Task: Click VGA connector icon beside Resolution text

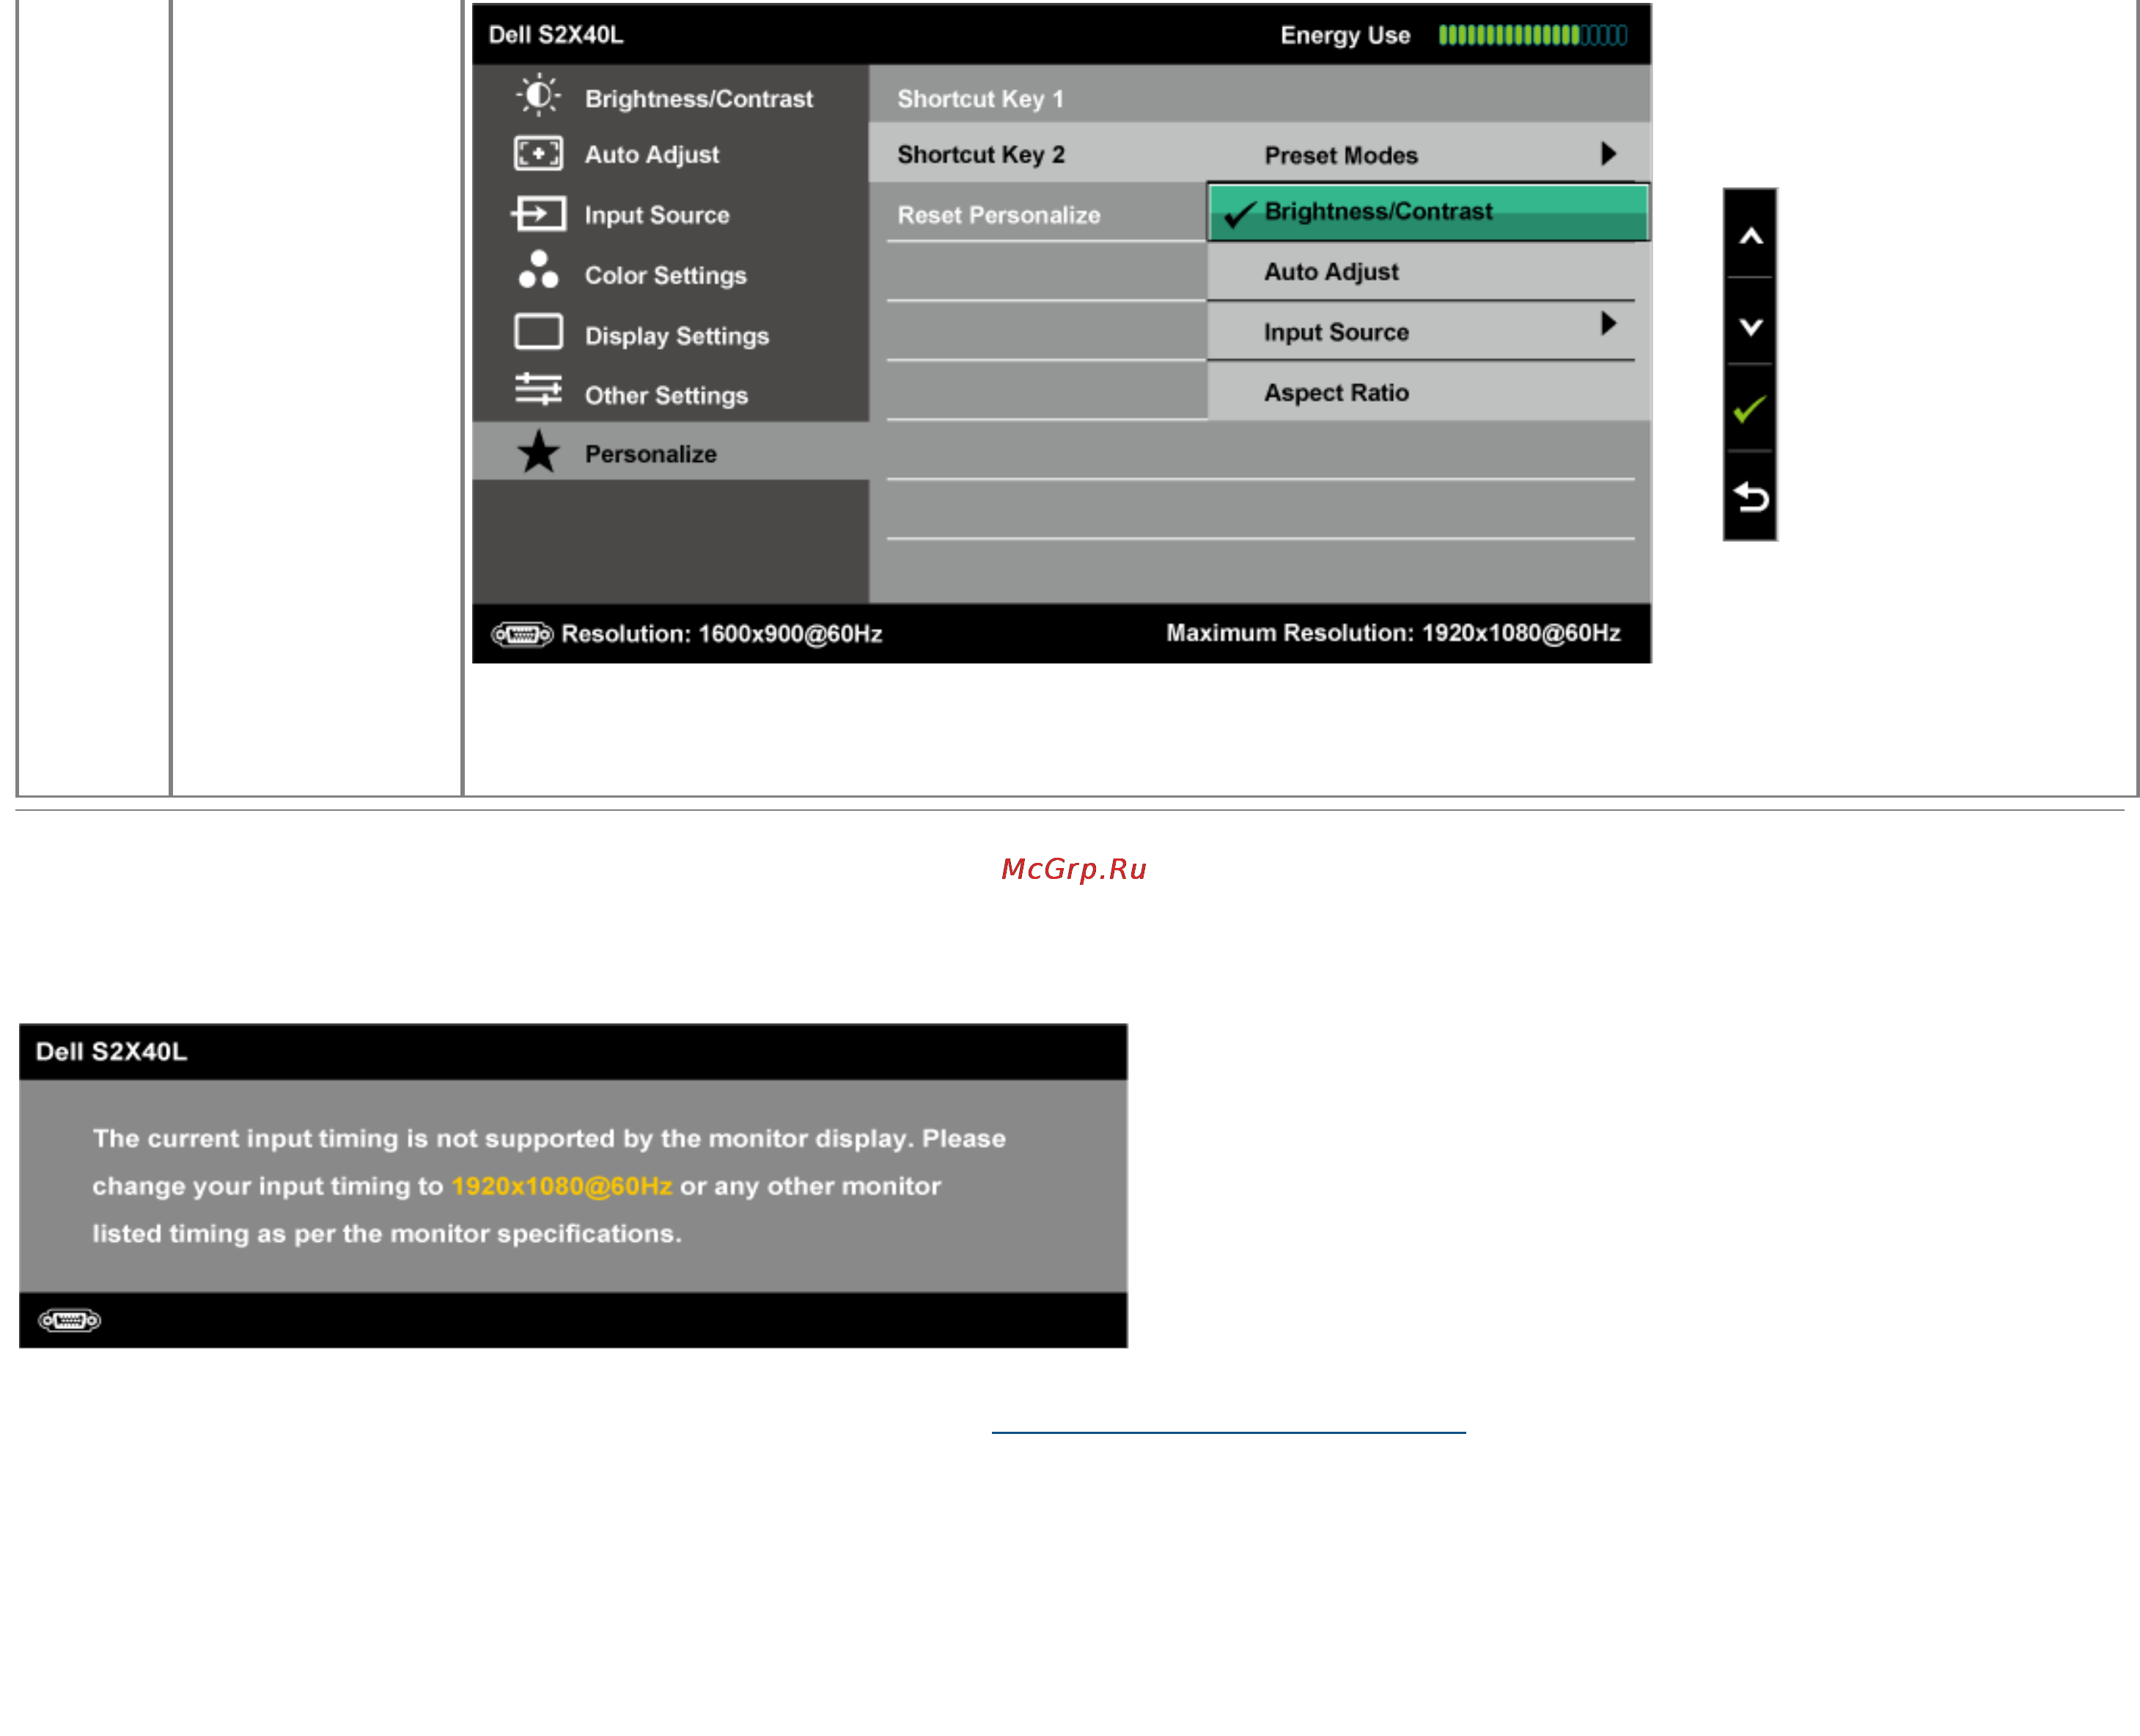Action: pos(522,634)
